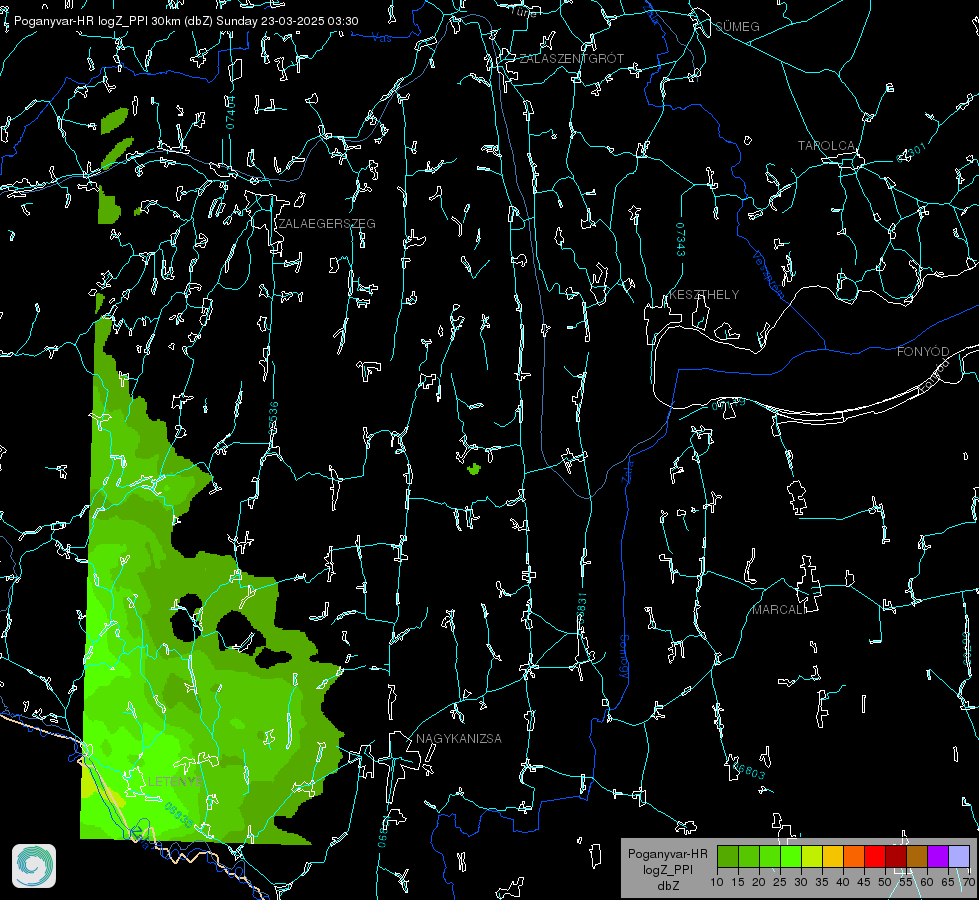The width and height of the screenshot is (979, 900).
Task: Select the 60-65 dBZ purple legend swatch
Action: pyautogui.click(x=938, y=856)
